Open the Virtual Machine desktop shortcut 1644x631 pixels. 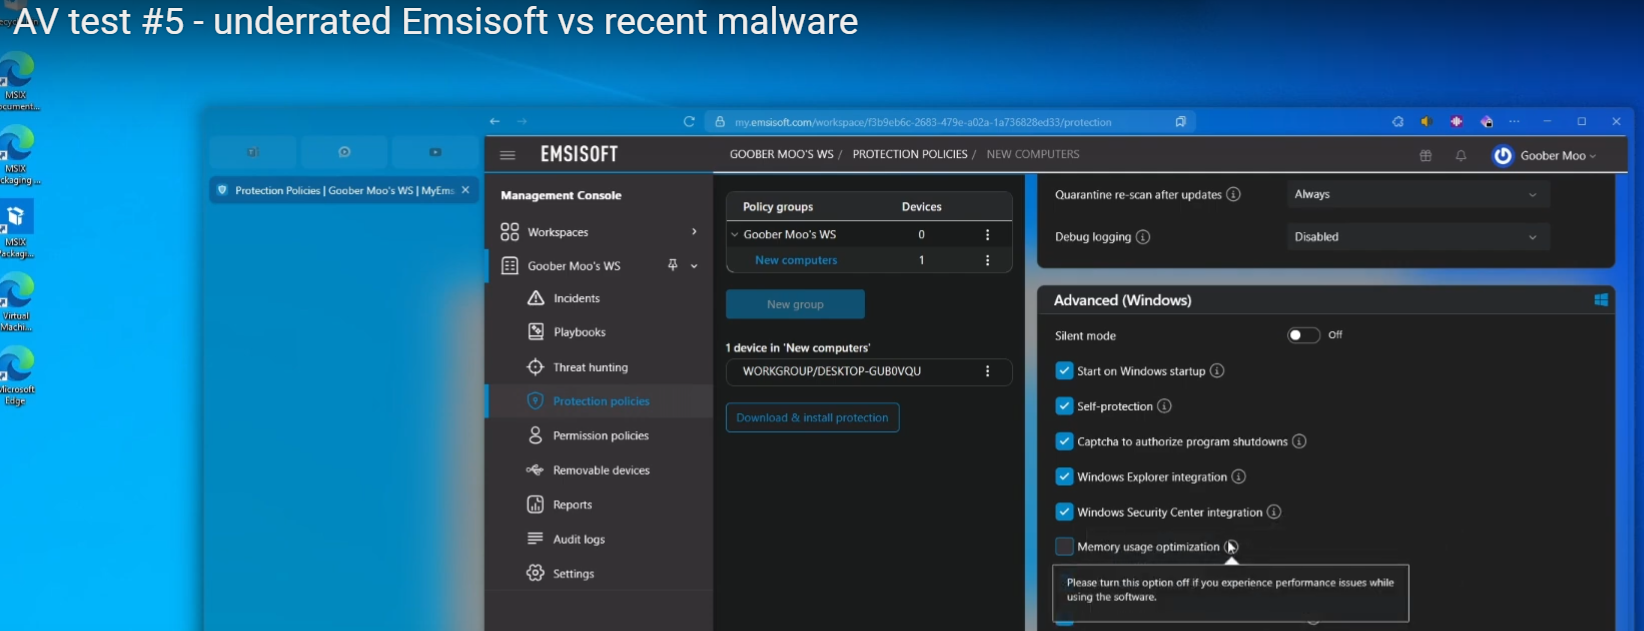coord(17,302)
